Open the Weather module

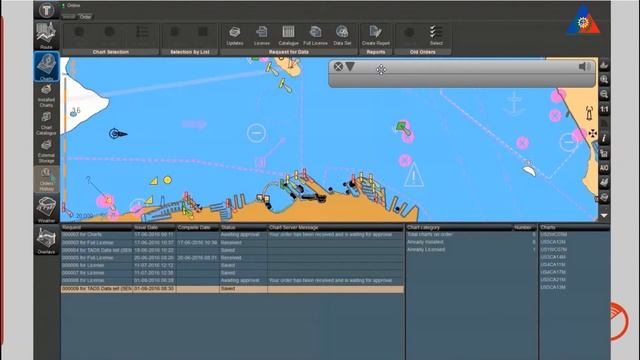click(46, 209)
